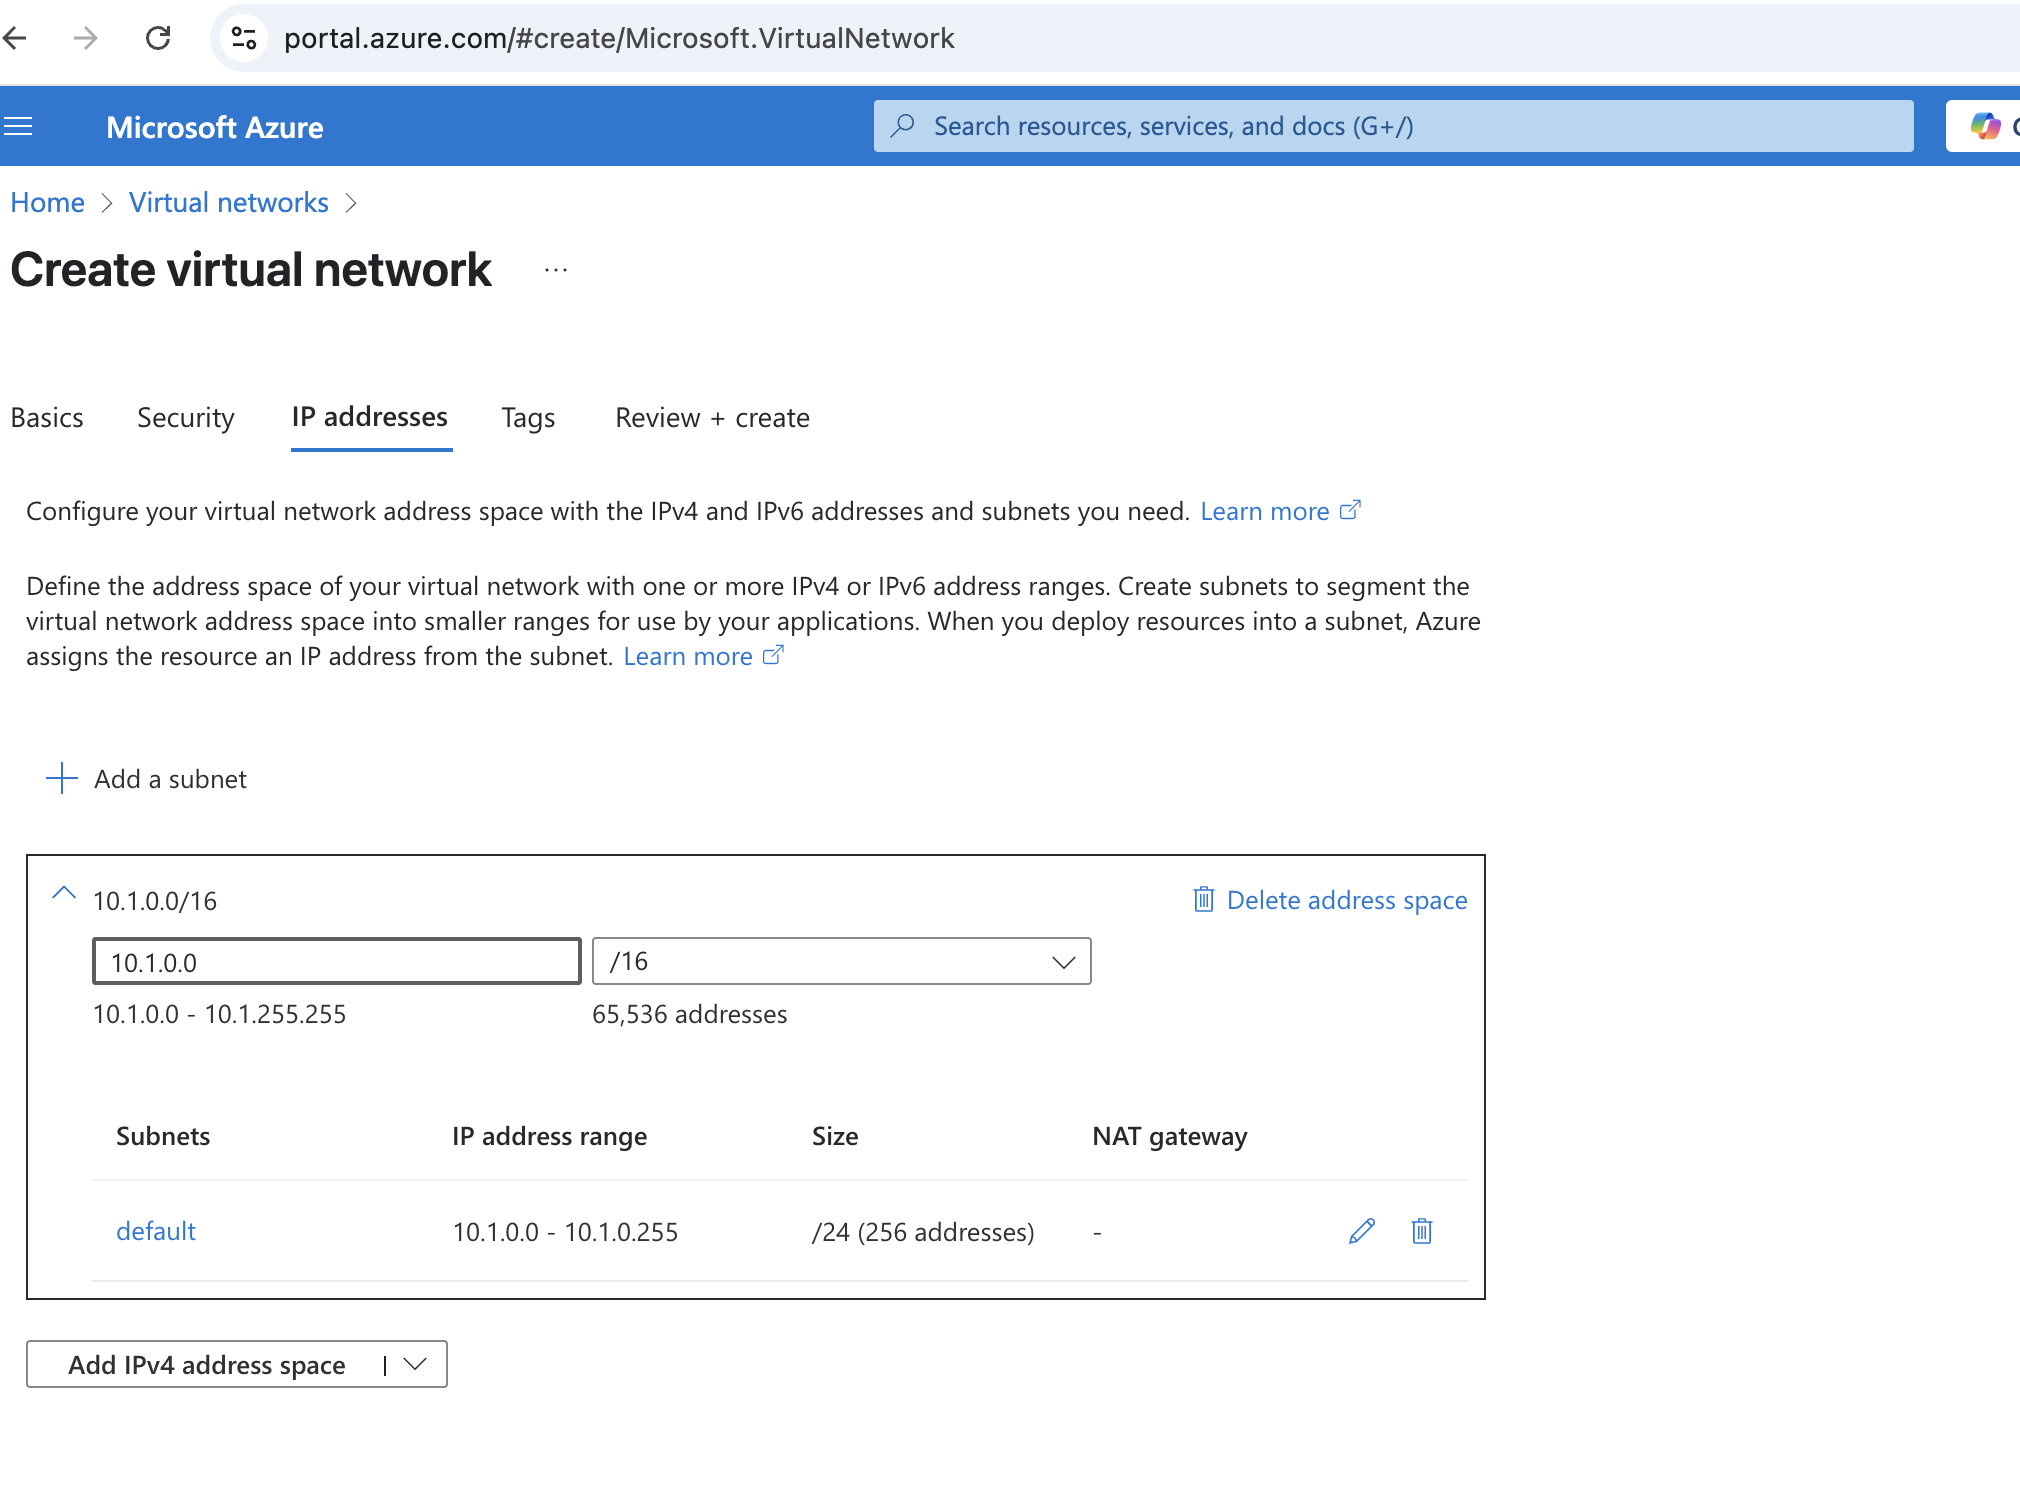Viewport: 2020px width, 1494px height.
Task: Open the more options ellipsis beside the title
Action: click(556, 270)
